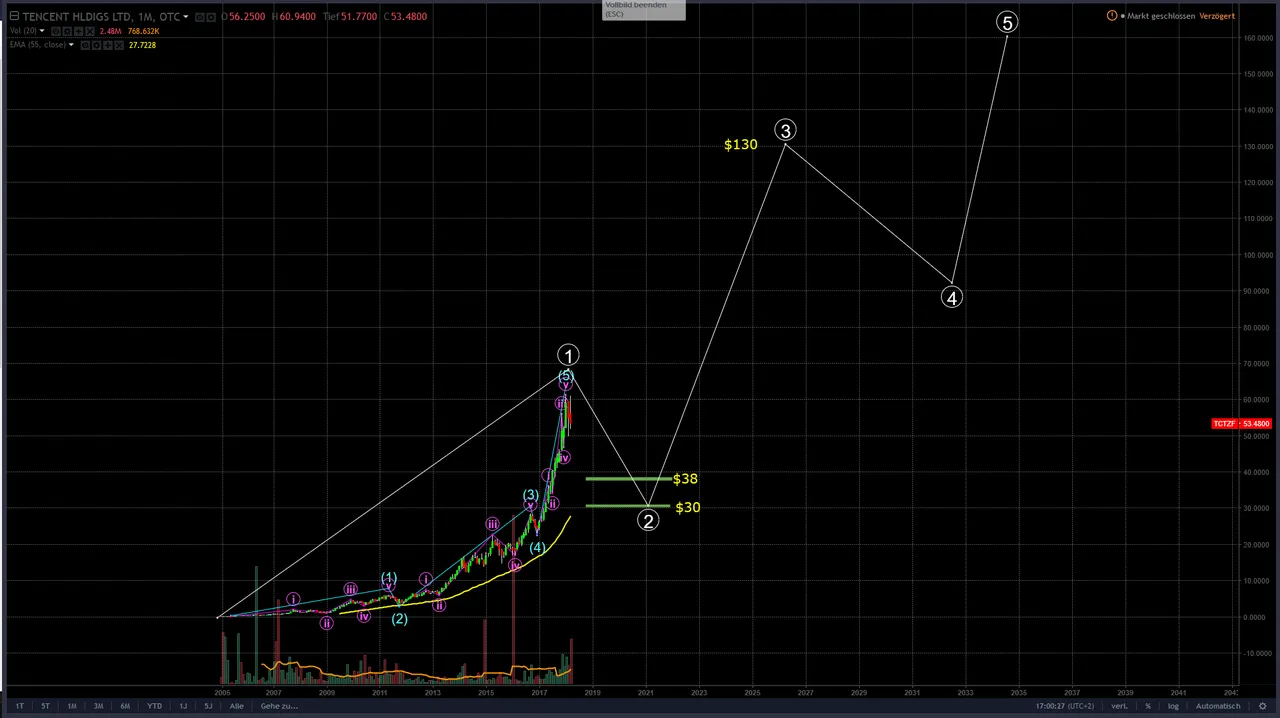Screen dimensions: 1280x718
Task: Collapse the legend via the minus box icon
Action: [x=14, y=16]
